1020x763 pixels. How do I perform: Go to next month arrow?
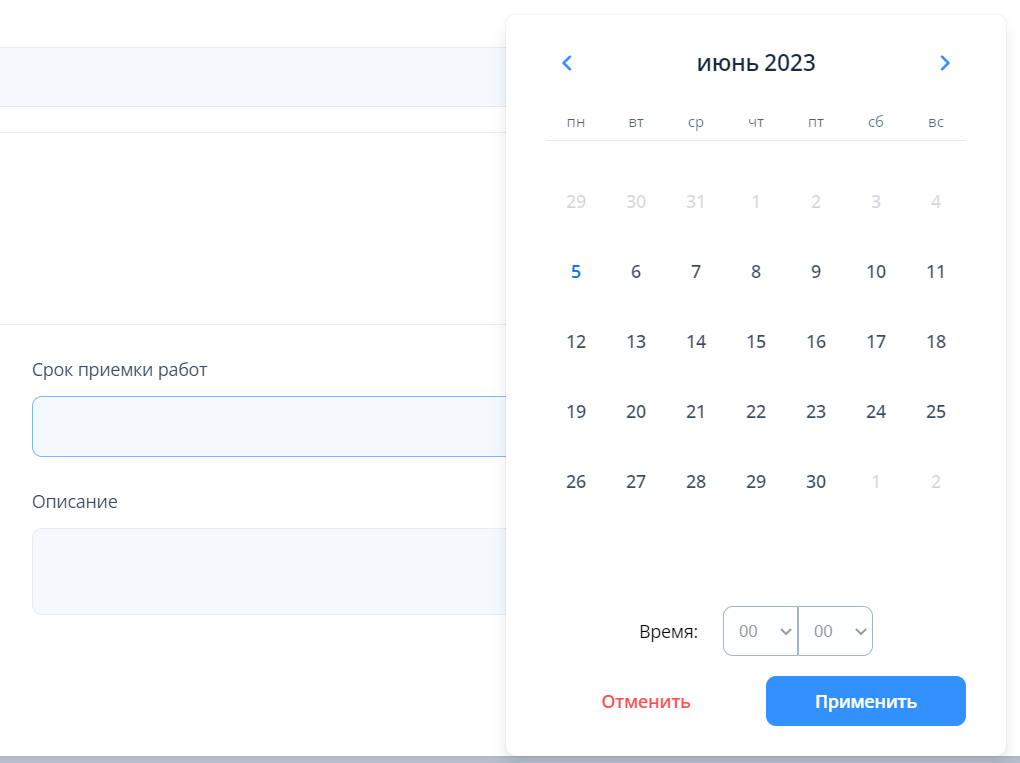coord(945,64)
